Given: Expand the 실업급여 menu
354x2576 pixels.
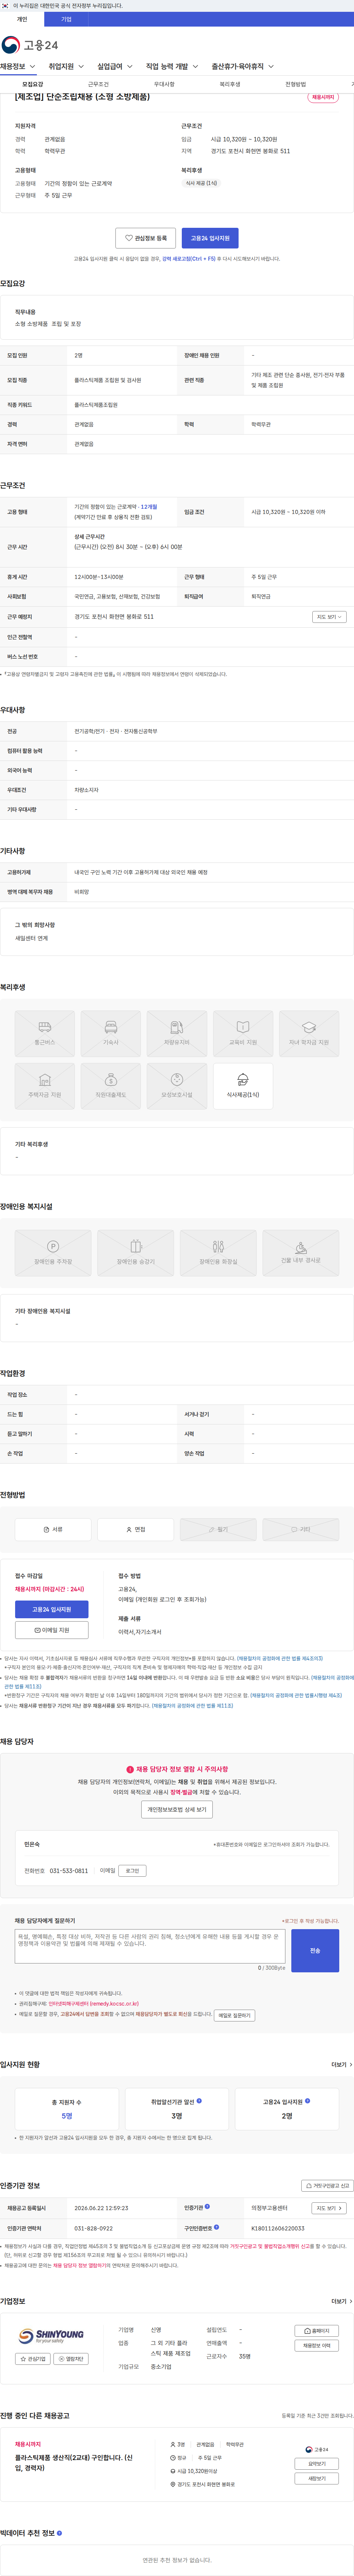Looking at the screenshot, I should (x=115, y=67).
